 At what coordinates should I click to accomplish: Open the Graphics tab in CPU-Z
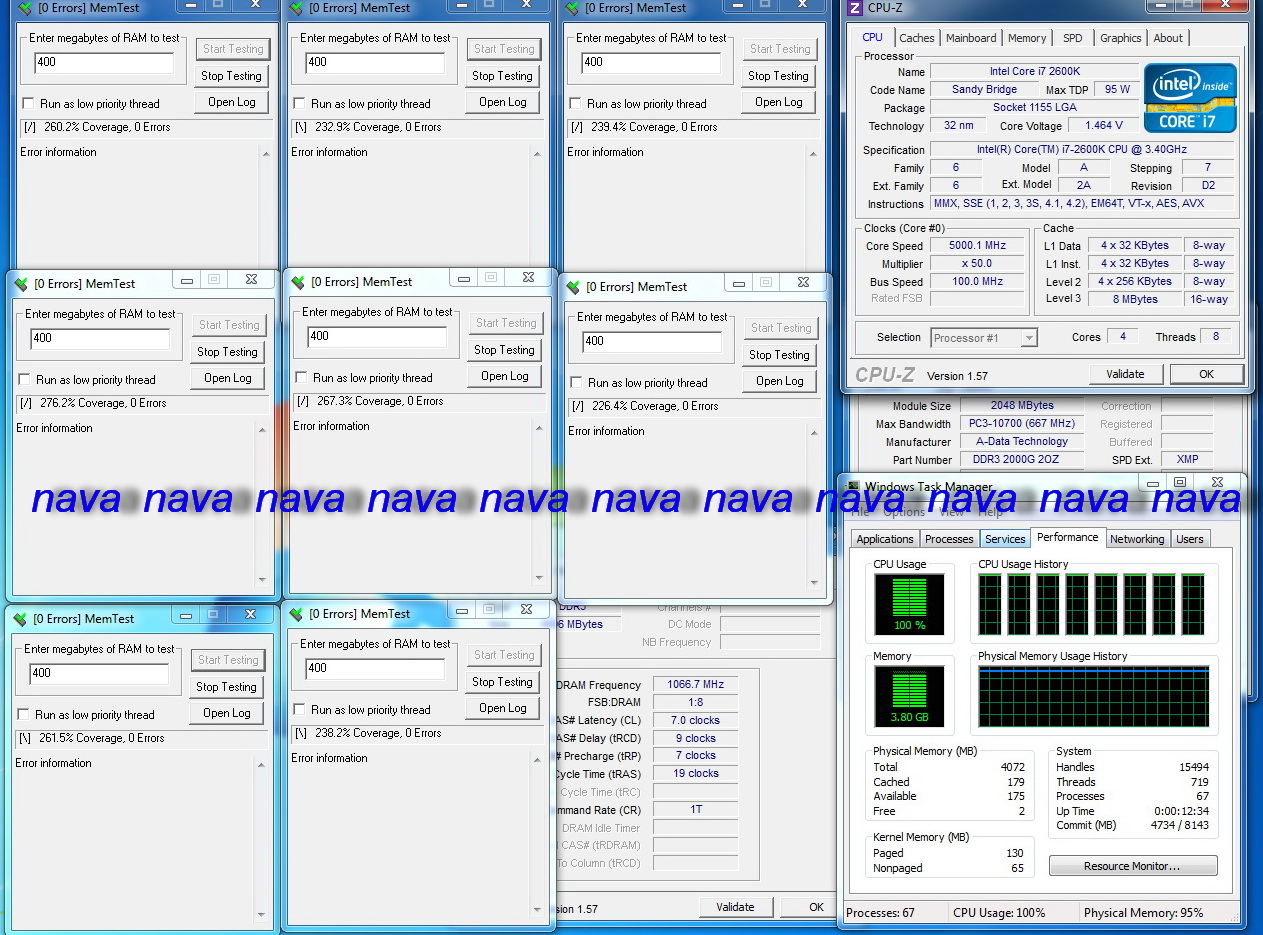coord(1120,38)
